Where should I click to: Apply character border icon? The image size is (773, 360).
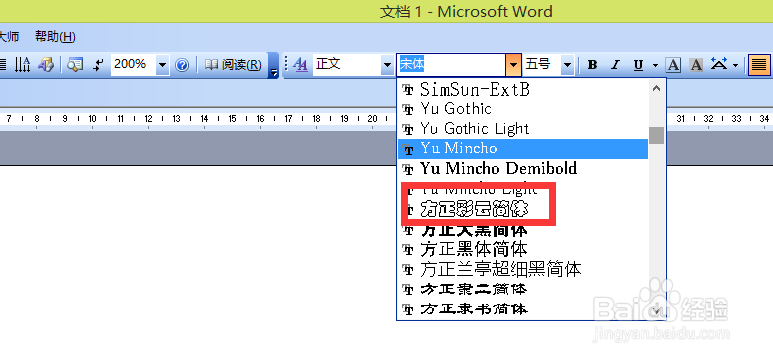[673, 65]
